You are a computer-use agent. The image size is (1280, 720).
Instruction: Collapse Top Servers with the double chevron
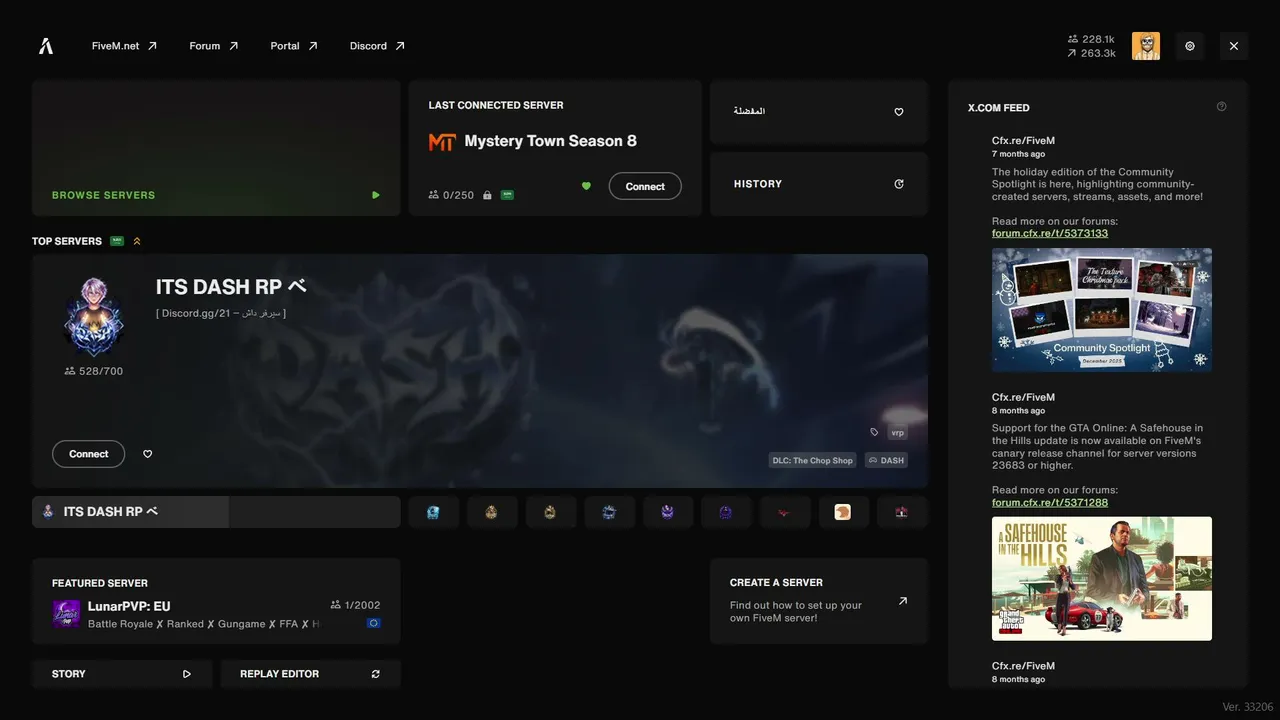(x=137, y=241)
